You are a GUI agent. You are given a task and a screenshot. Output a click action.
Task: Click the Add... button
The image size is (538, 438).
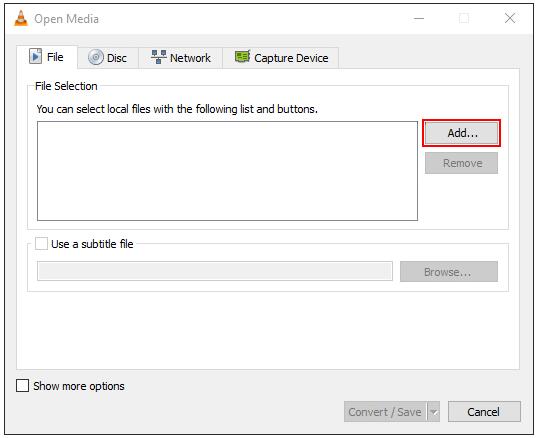tap(461, 133)
